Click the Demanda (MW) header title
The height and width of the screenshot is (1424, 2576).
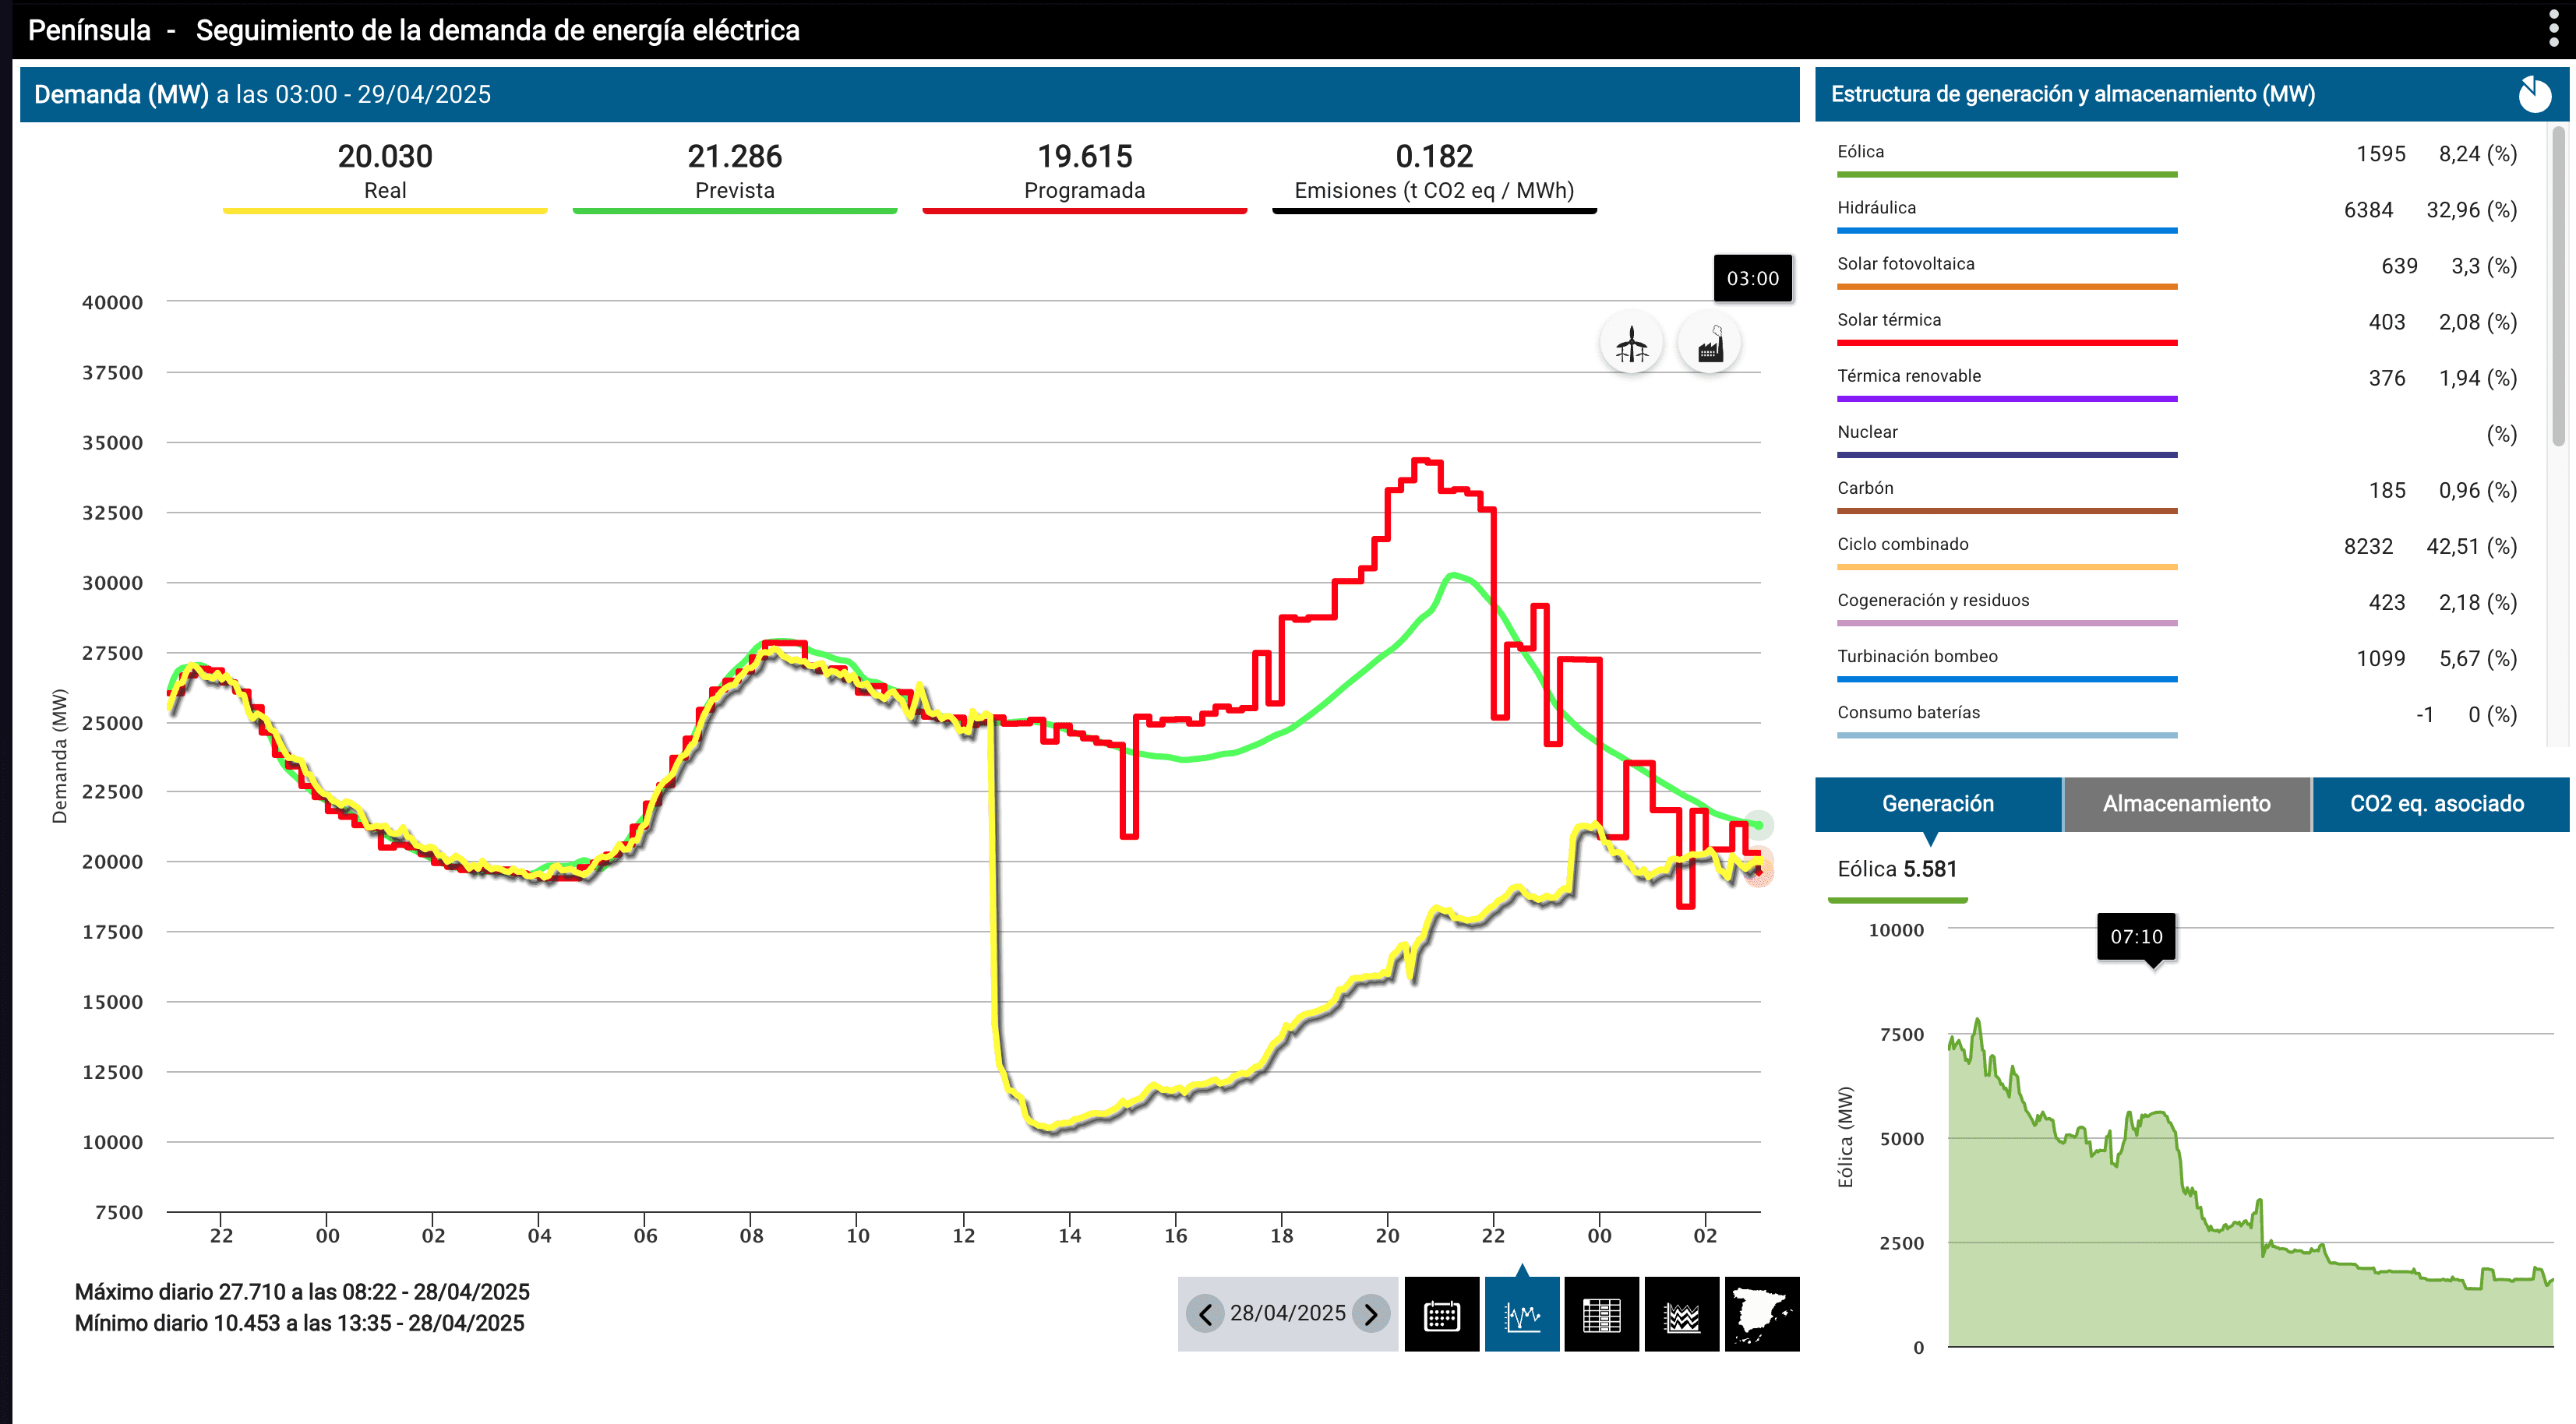pyautogui.click(x=121, y=95)
